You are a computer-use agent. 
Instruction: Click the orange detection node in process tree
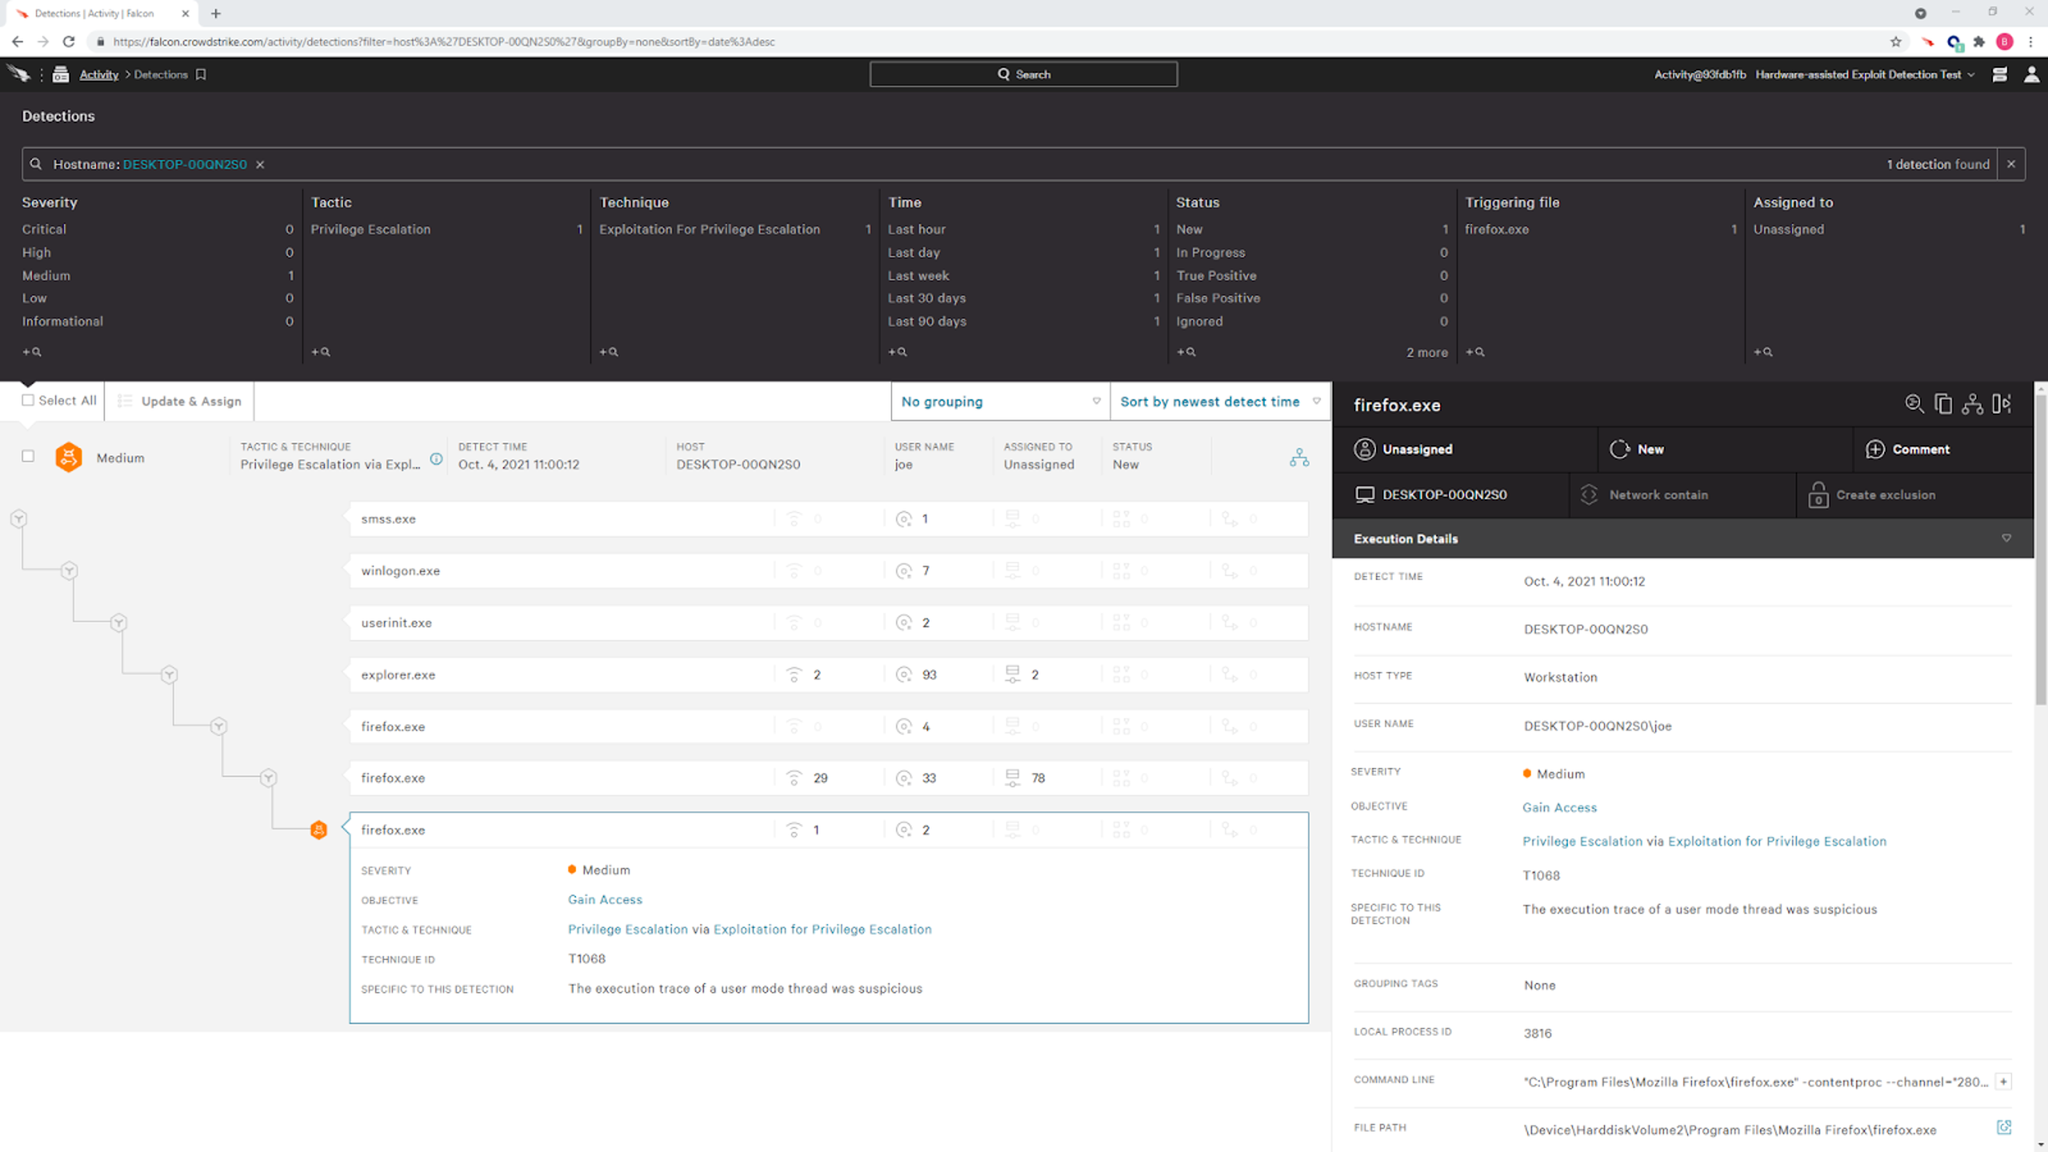point(318,830)
